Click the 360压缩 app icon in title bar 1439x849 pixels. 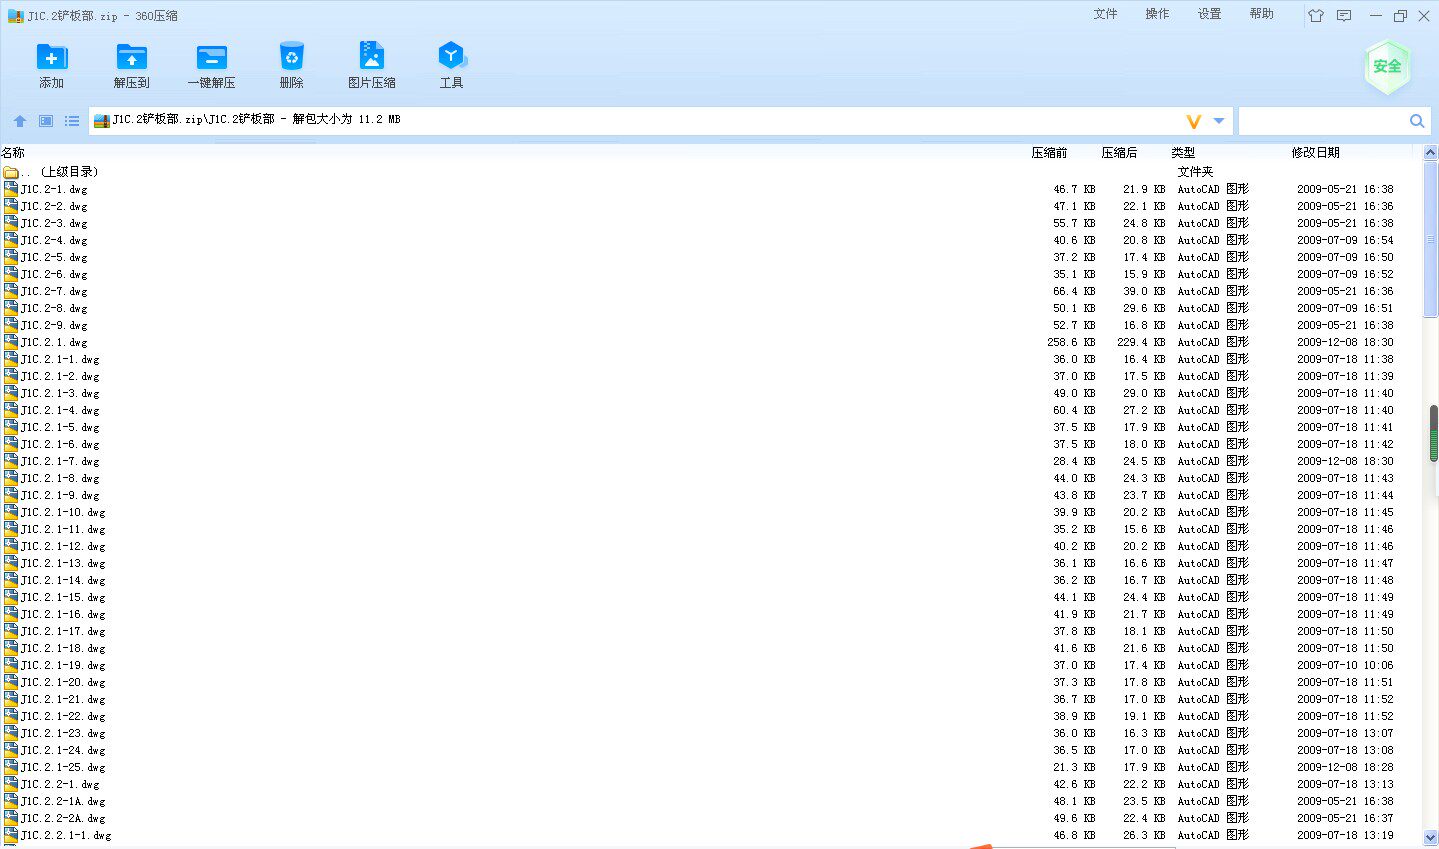[15, 16]
